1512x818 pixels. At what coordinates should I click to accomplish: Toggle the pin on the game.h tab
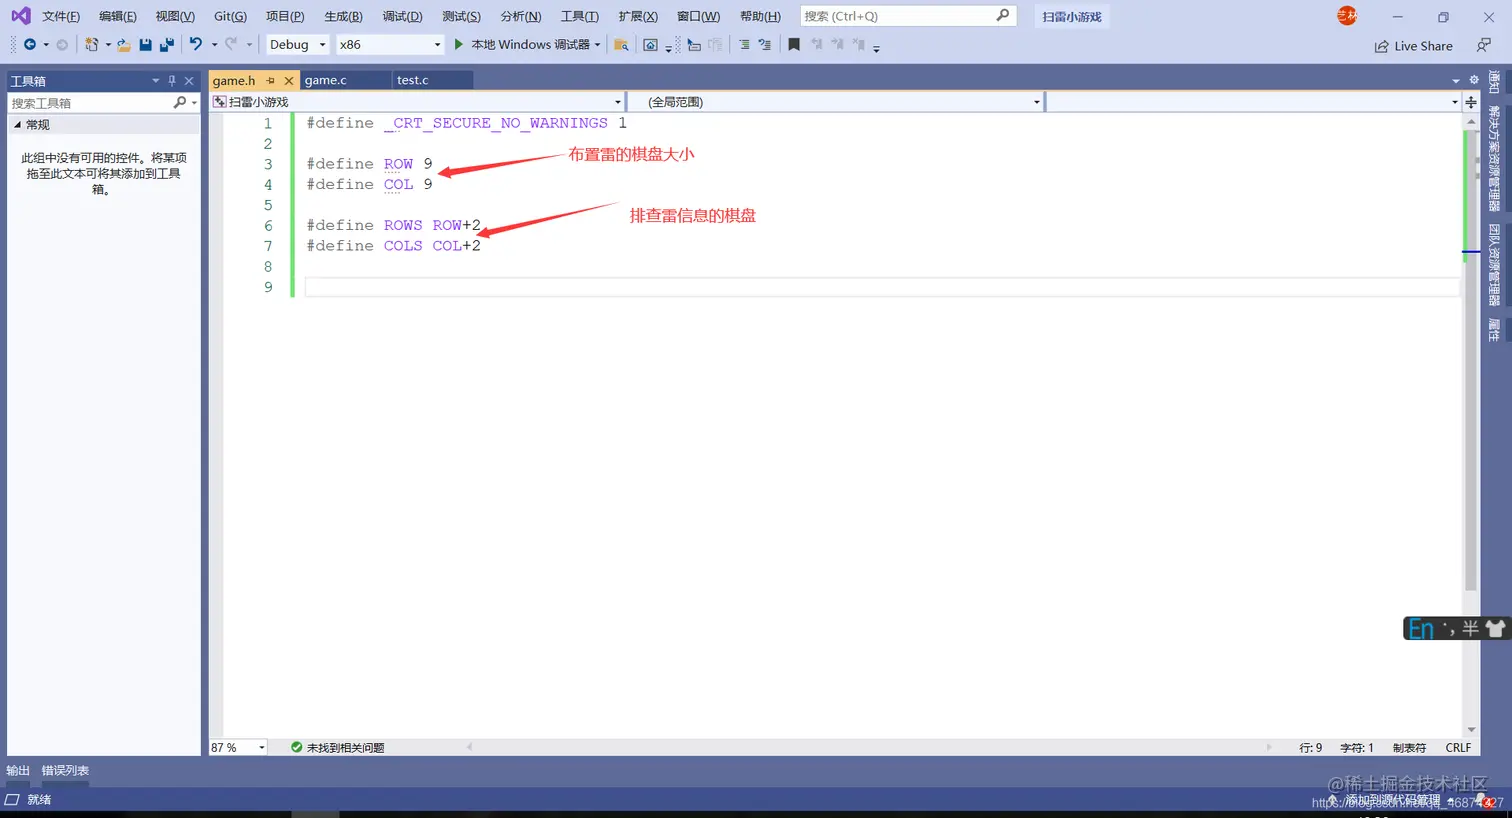[x=270, y=80]
